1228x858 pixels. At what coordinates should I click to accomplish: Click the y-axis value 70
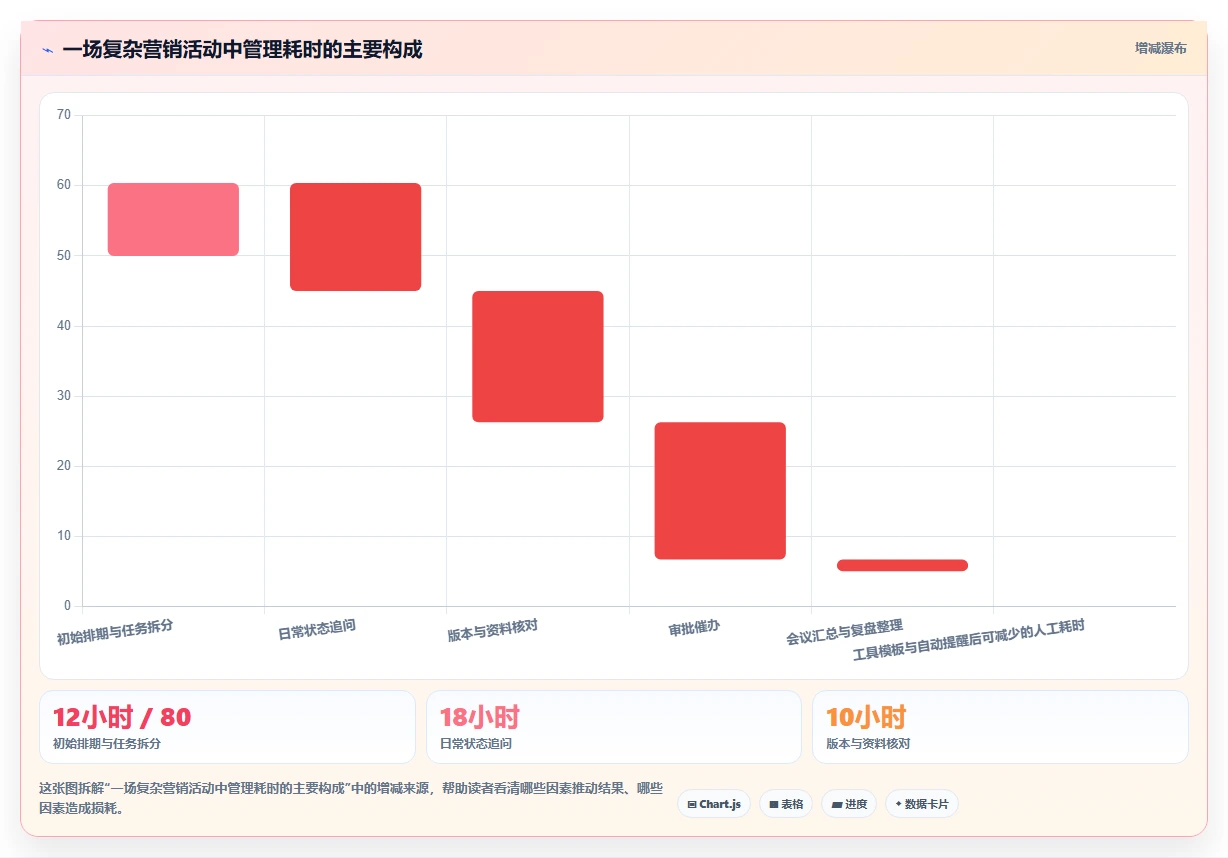64,115
